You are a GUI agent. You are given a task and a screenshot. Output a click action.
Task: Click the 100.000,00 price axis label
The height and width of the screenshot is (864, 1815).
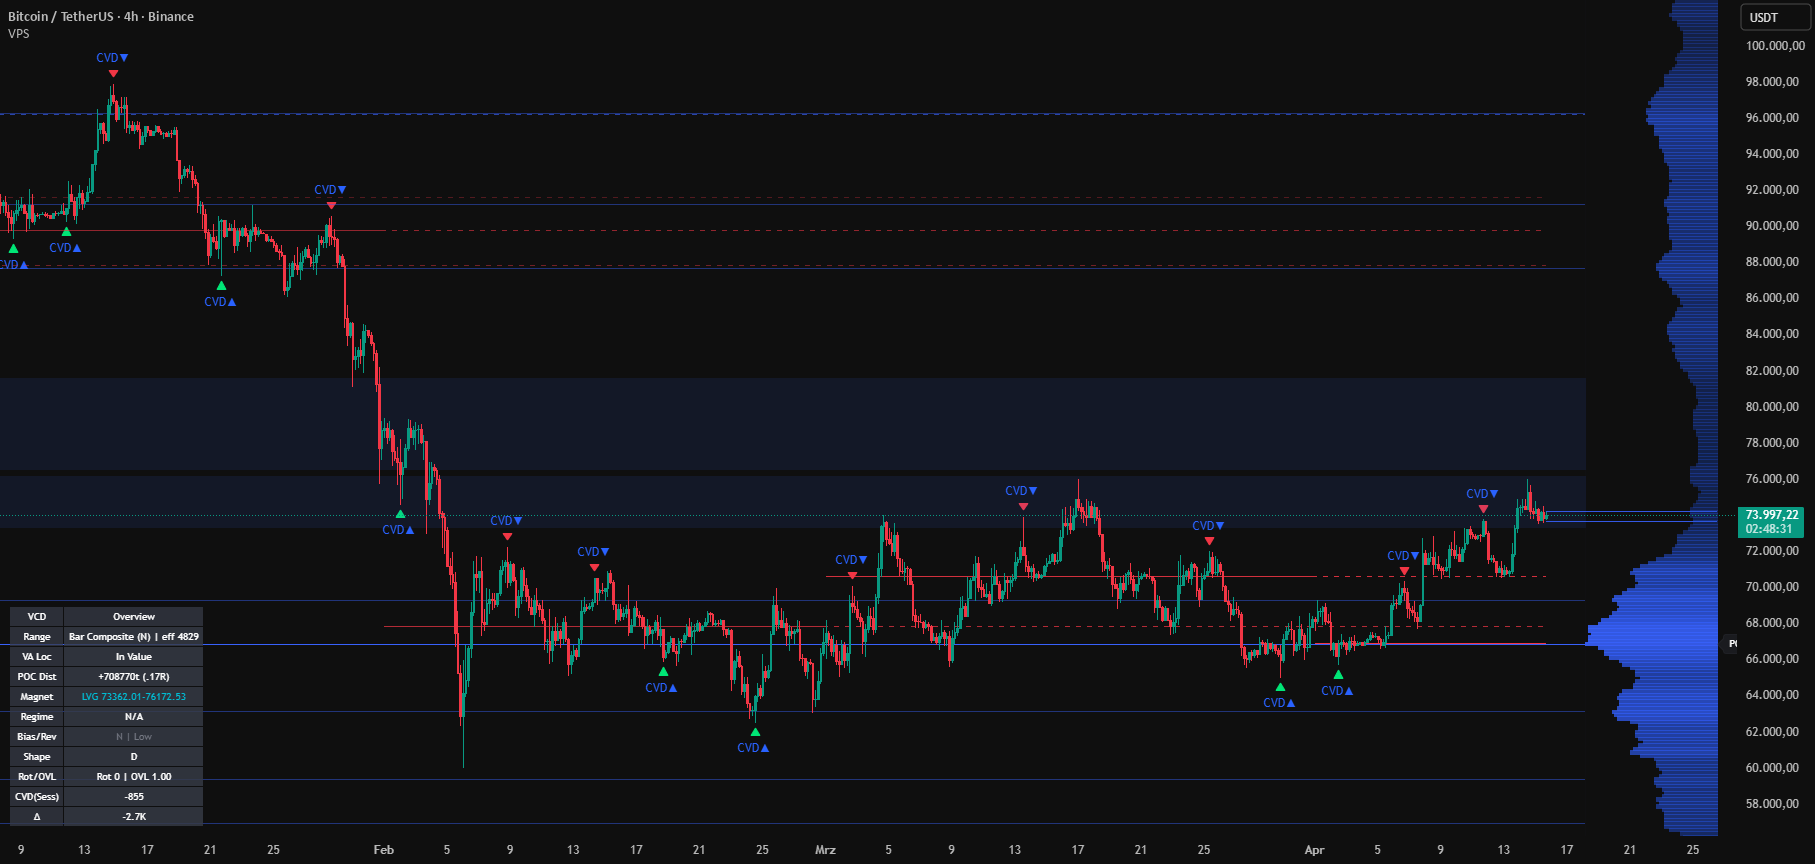pyautogui.click(x=1775, y=46)
